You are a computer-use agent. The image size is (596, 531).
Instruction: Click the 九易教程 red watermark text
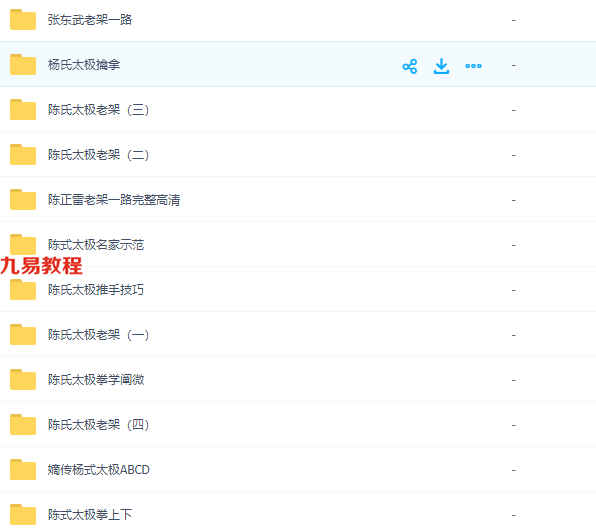[x=41, y=265]
